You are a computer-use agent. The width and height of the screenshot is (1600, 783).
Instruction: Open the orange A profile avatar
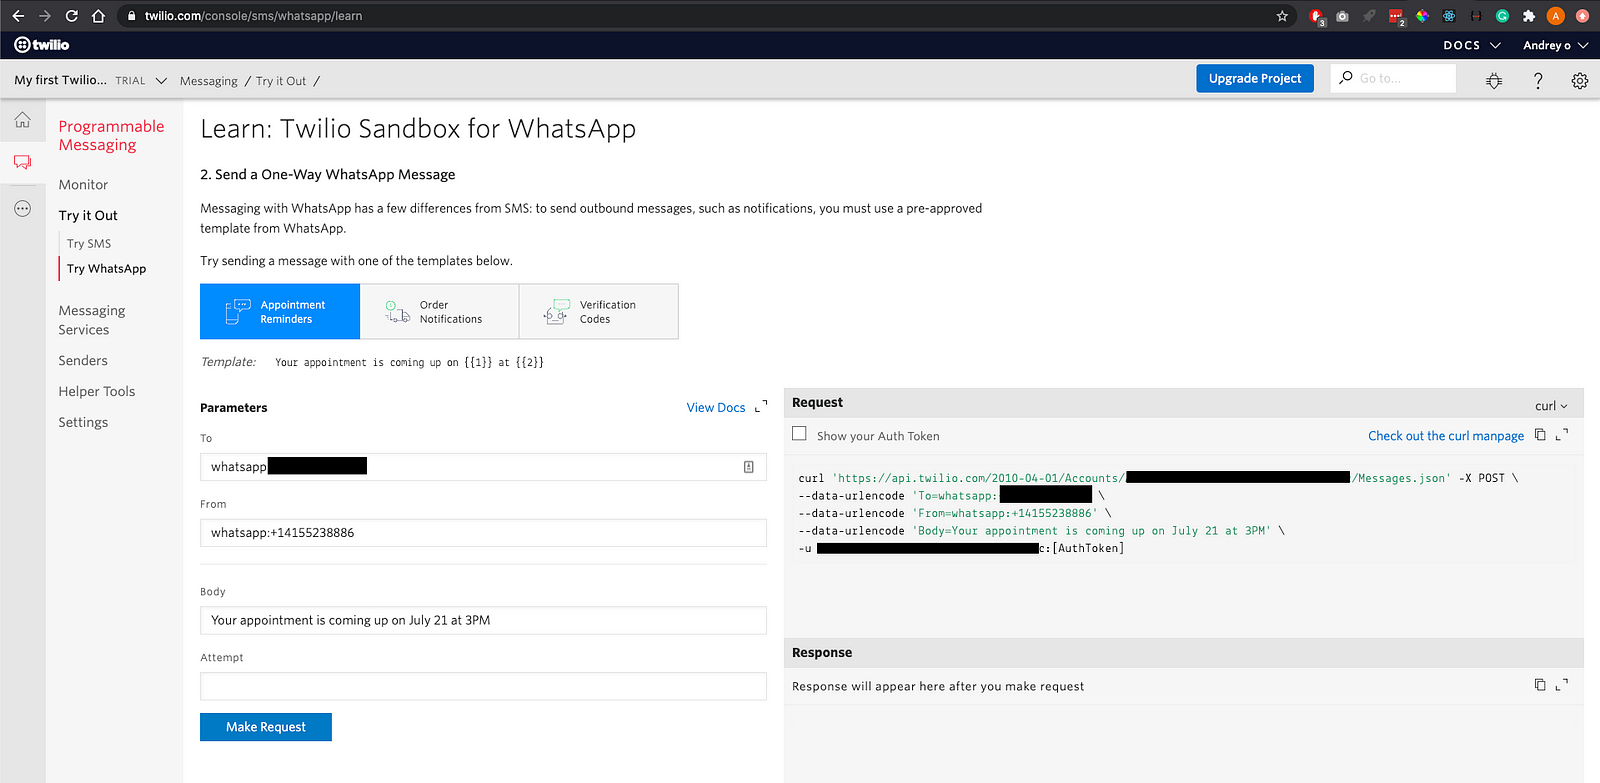click(1555, 16)
